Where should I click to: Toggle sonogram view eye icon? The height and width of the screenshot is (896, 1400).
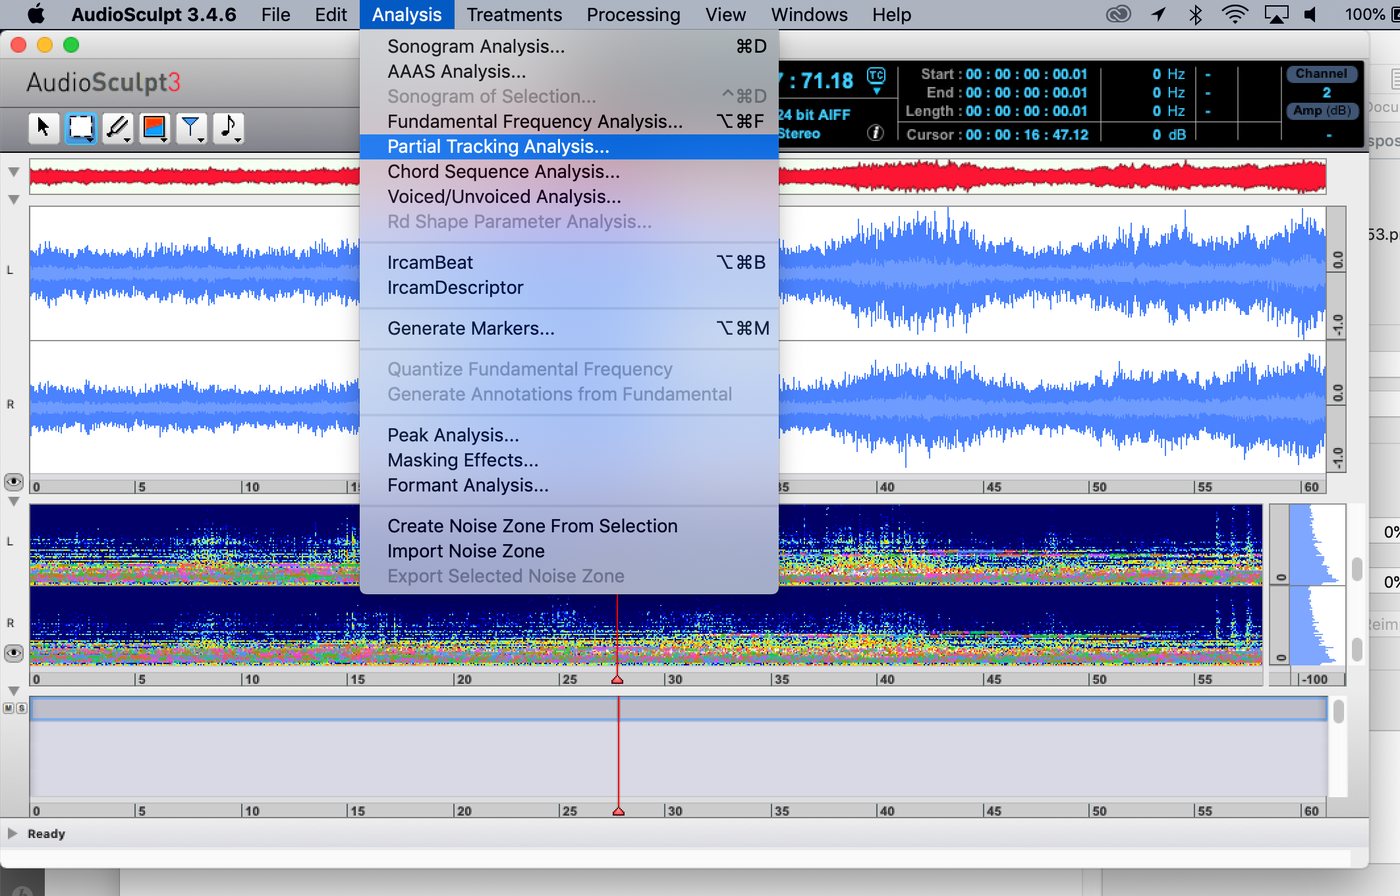(x=13, y=653)
